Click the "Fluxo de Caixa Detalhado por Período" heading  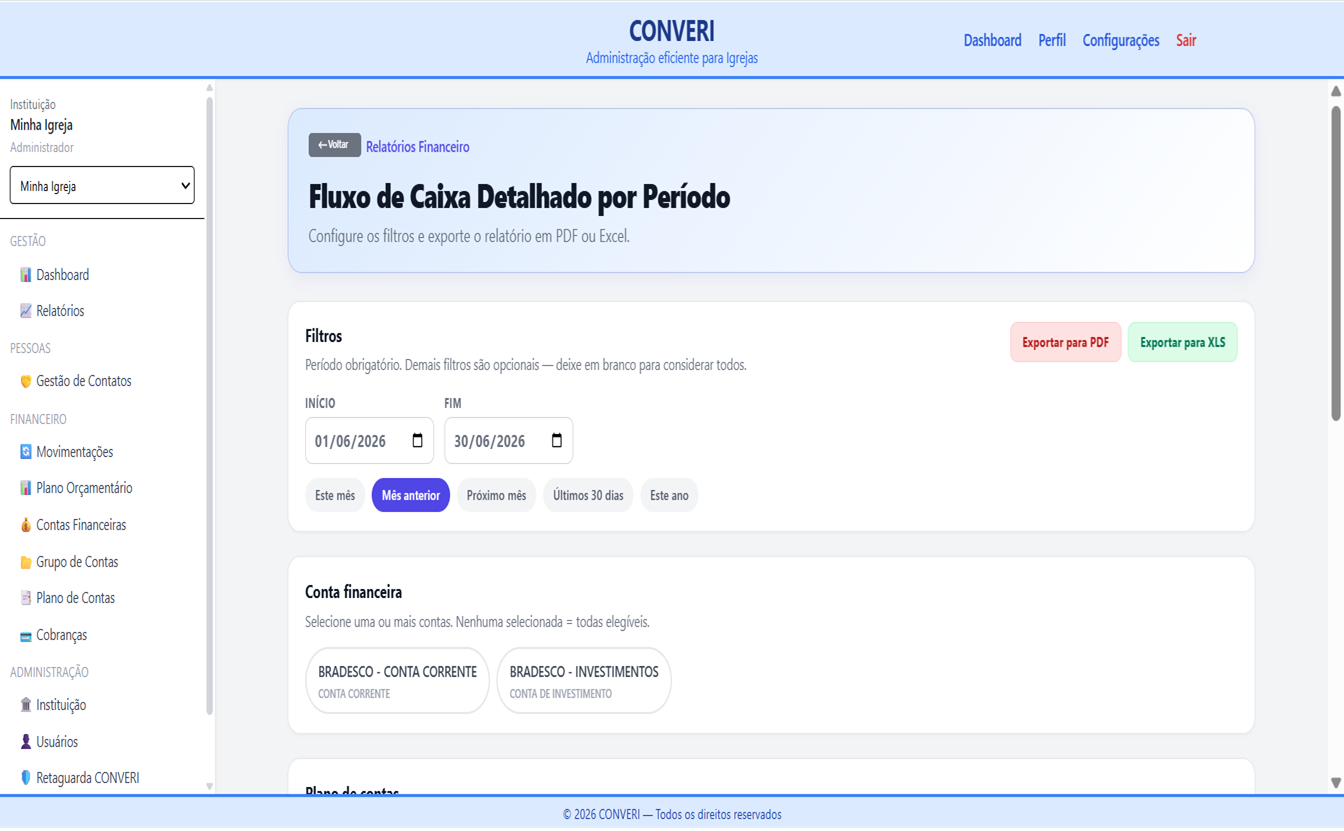[519, 197]
